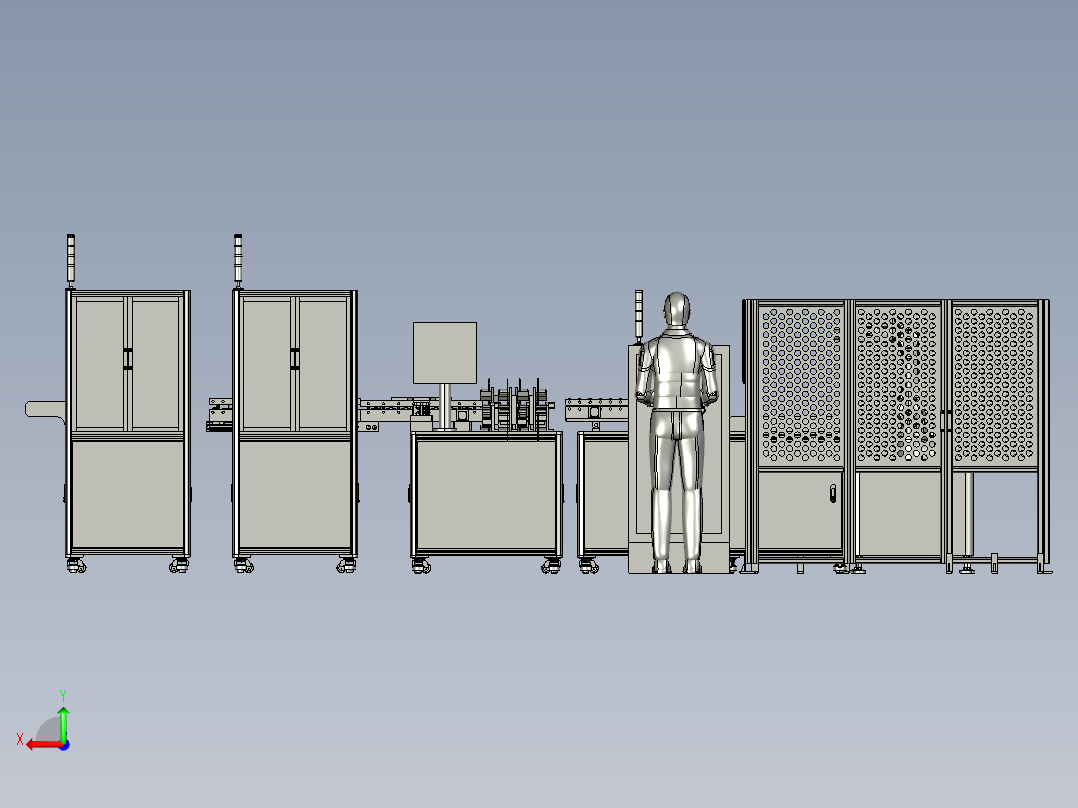Select the lower front panel of the leftmost cabinet
The height and width of the screenshot is (808, 1078).
click(x=128, y=494)
